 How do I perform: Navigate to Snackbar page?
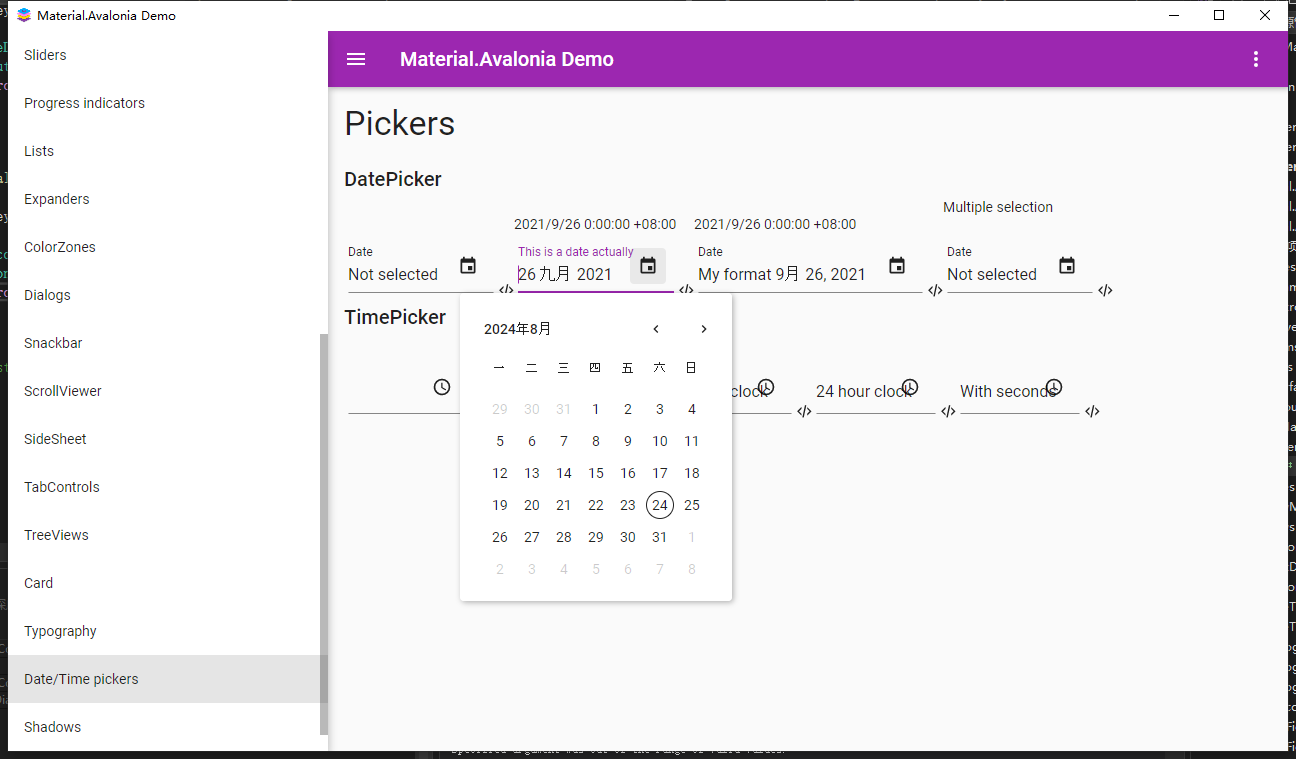(164, 343)
